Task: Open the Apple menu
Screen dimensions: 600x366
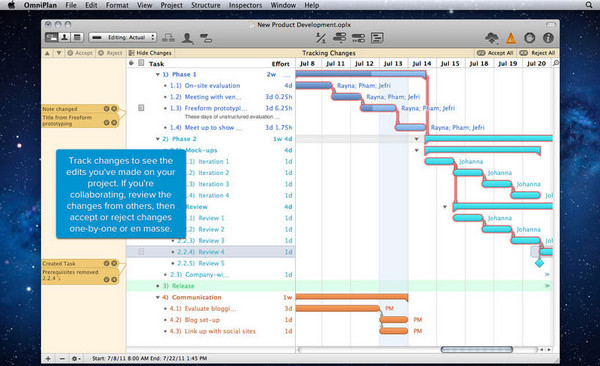Action: point(11,5)
